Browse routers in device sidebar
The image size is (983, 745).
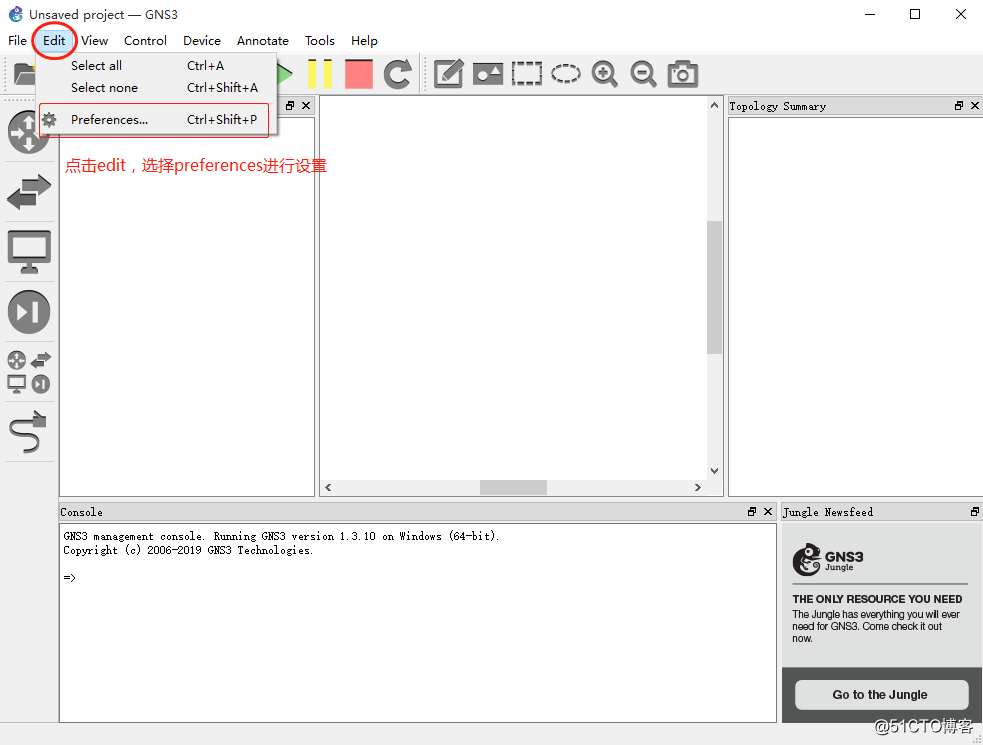tap(28, 133)
